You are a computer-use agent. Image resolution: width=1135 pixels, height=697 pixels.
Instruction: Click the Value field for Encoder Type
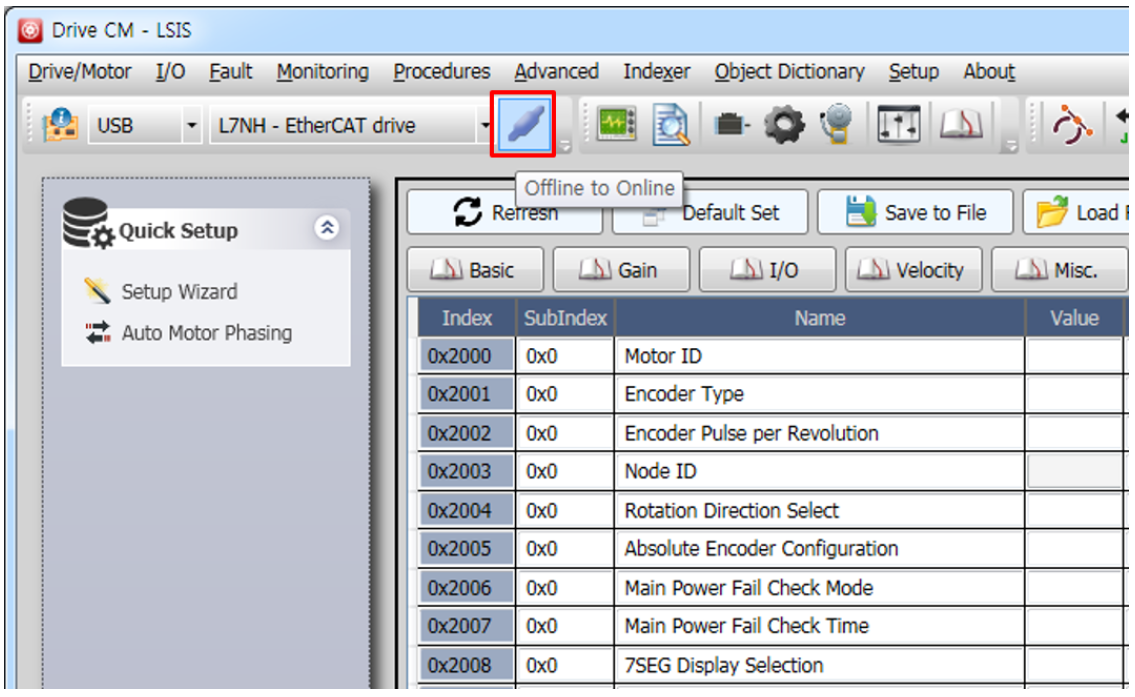point(1074,394)
